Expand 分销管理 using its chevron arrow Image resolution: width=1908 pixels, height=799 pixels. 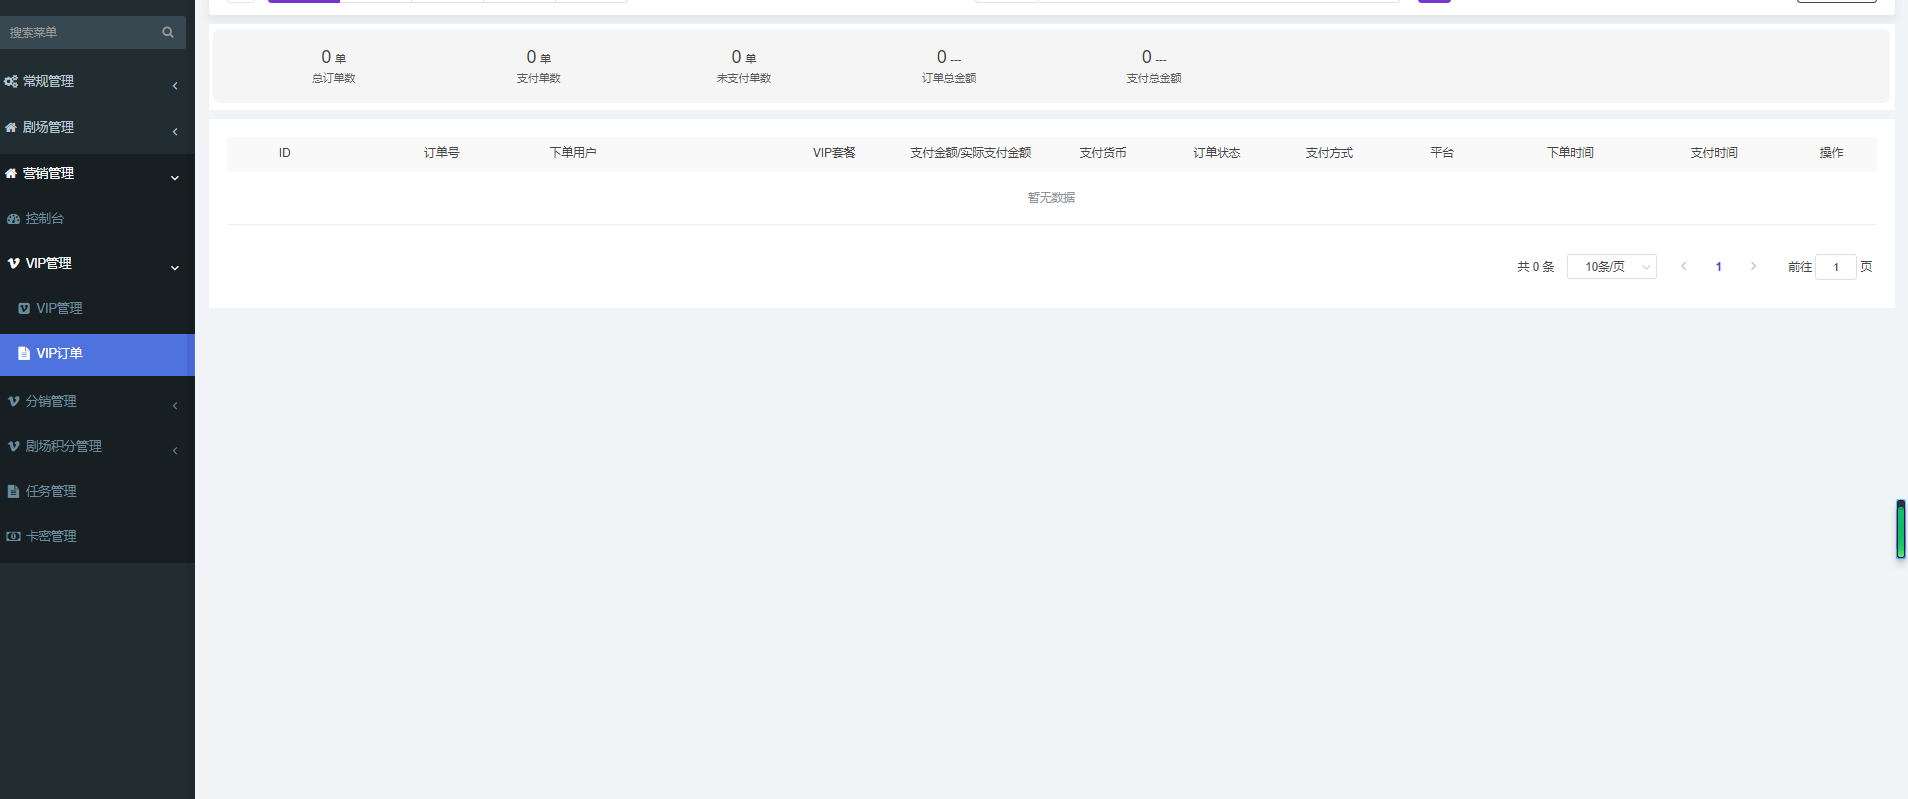coord(175,406)
